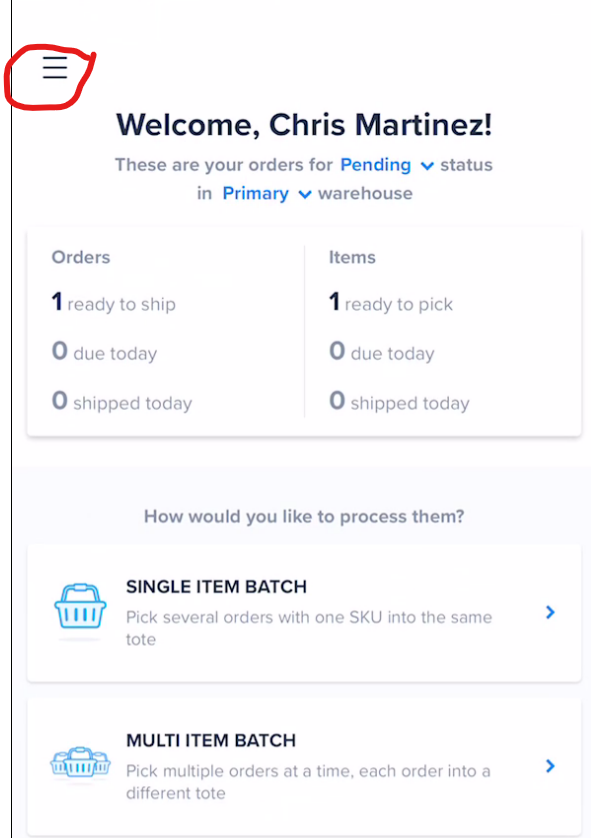This screenshot has height=838, width=591.
Task: Click the Items column heading
Action: (352, 257)
